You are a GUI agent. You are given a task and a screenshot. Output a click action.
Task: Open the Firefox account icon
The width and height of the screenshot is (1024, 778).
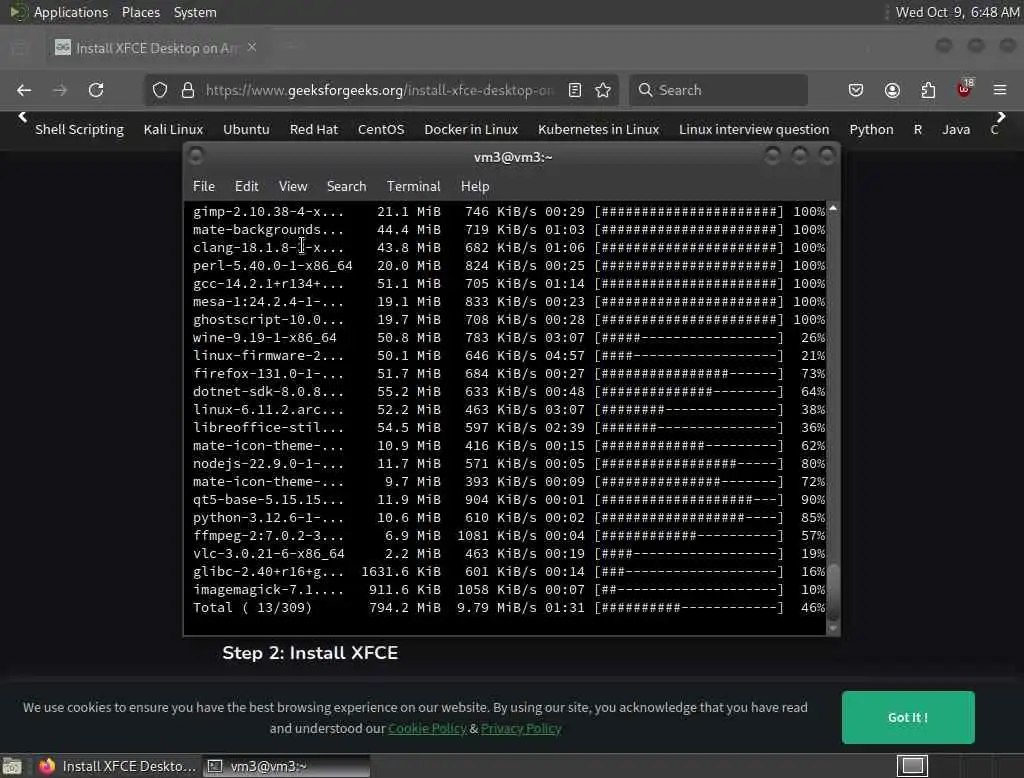pyautogui.click(x=892, y=90)
